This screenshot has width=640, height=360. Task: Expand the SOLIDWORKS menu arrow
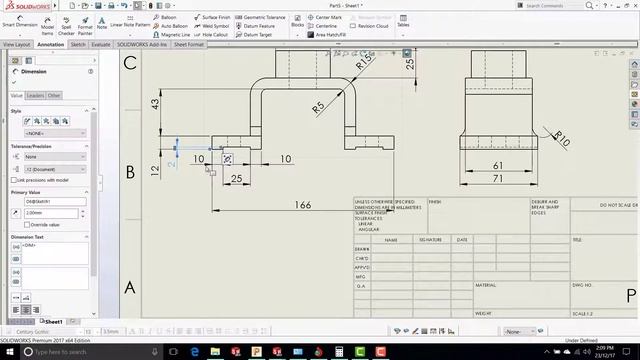[55, 6]
